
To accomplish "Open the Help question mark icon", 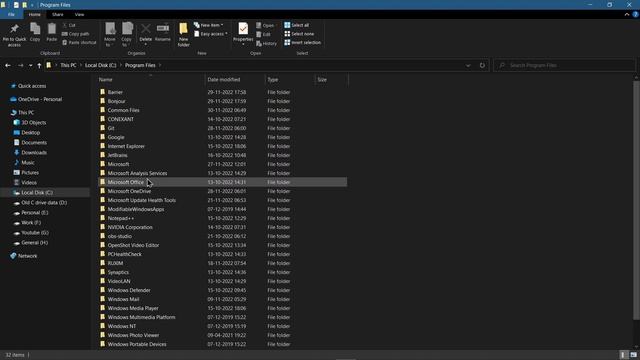I will tap(635, 14).
